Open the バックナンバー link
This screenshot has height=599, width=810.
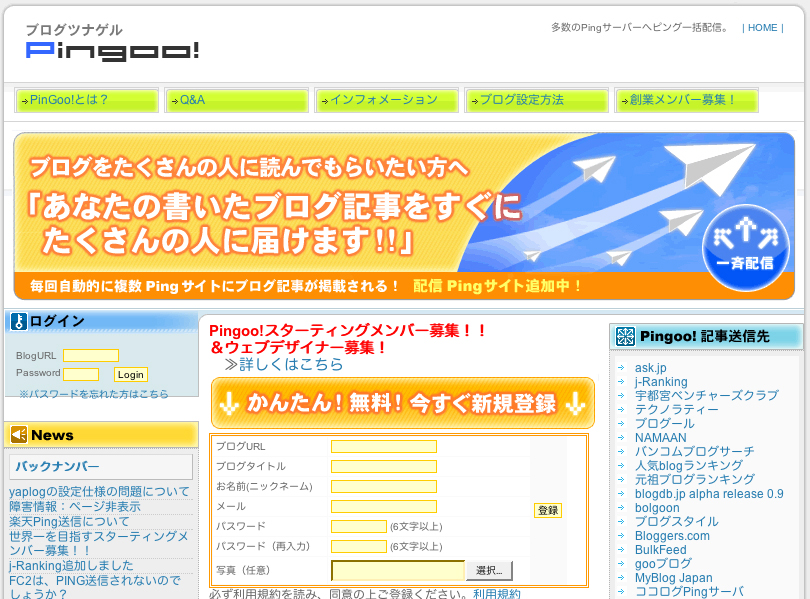coord(57,466)
